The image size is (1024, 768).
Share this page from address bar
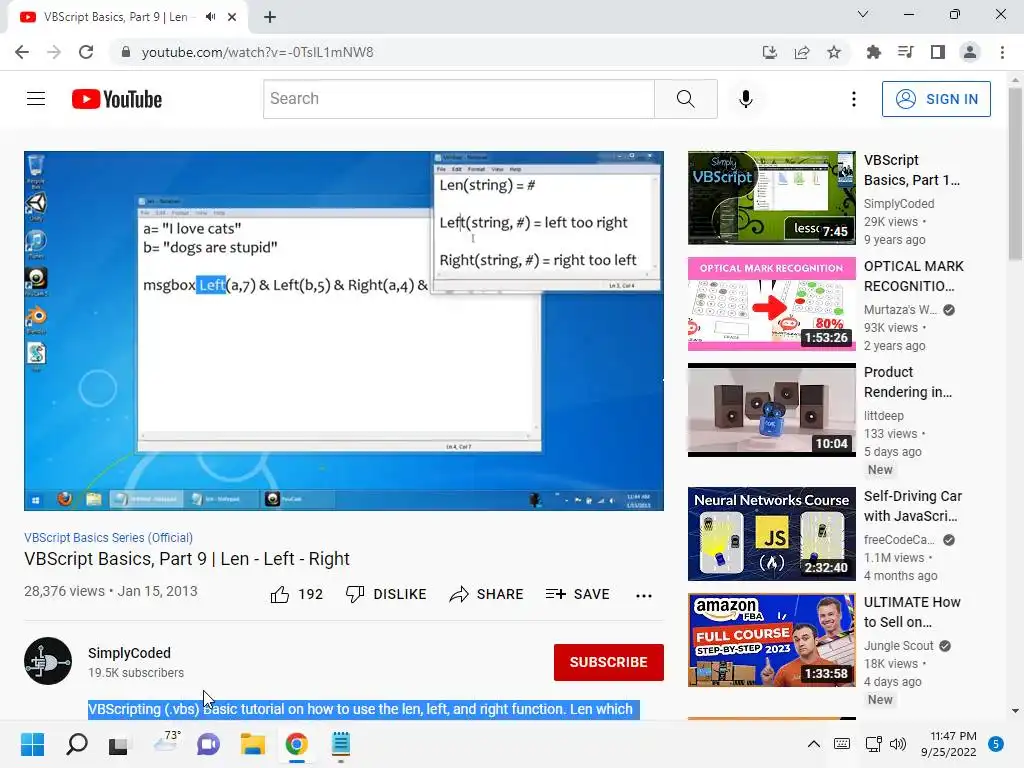[x=802, y=52]
